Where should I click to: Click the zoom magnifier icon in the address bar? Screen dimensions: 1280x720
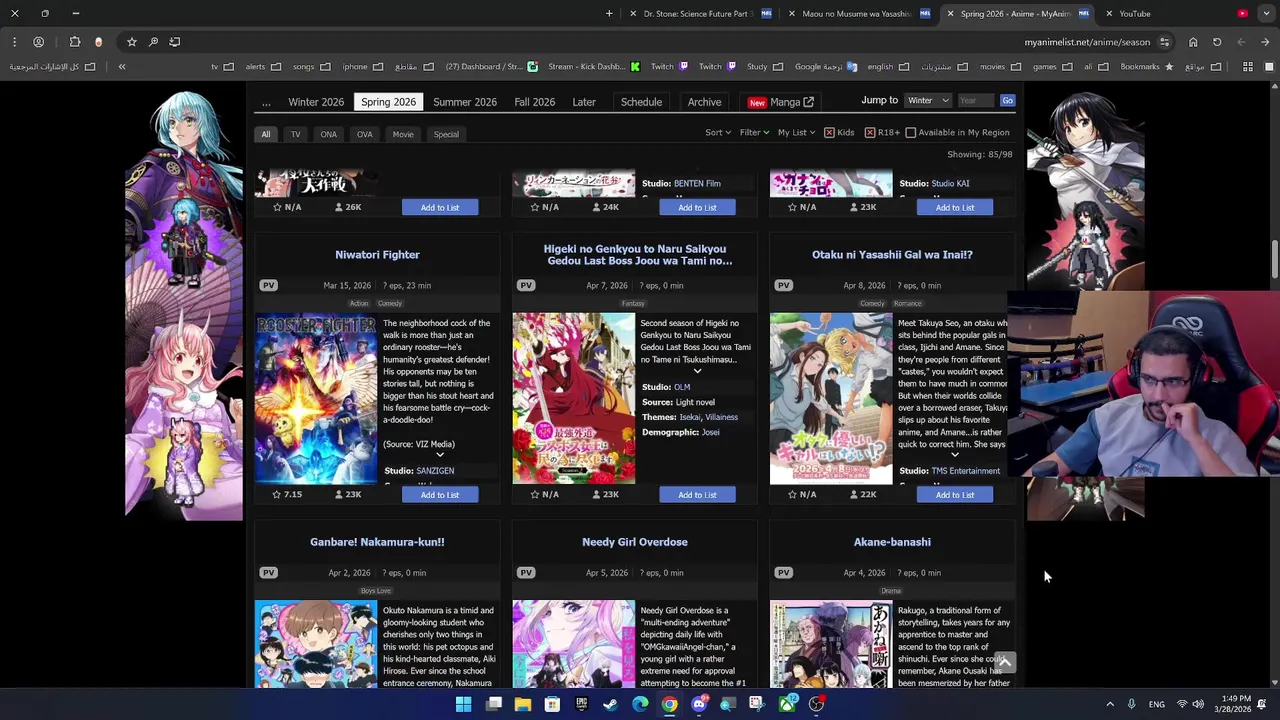point(153,42)
